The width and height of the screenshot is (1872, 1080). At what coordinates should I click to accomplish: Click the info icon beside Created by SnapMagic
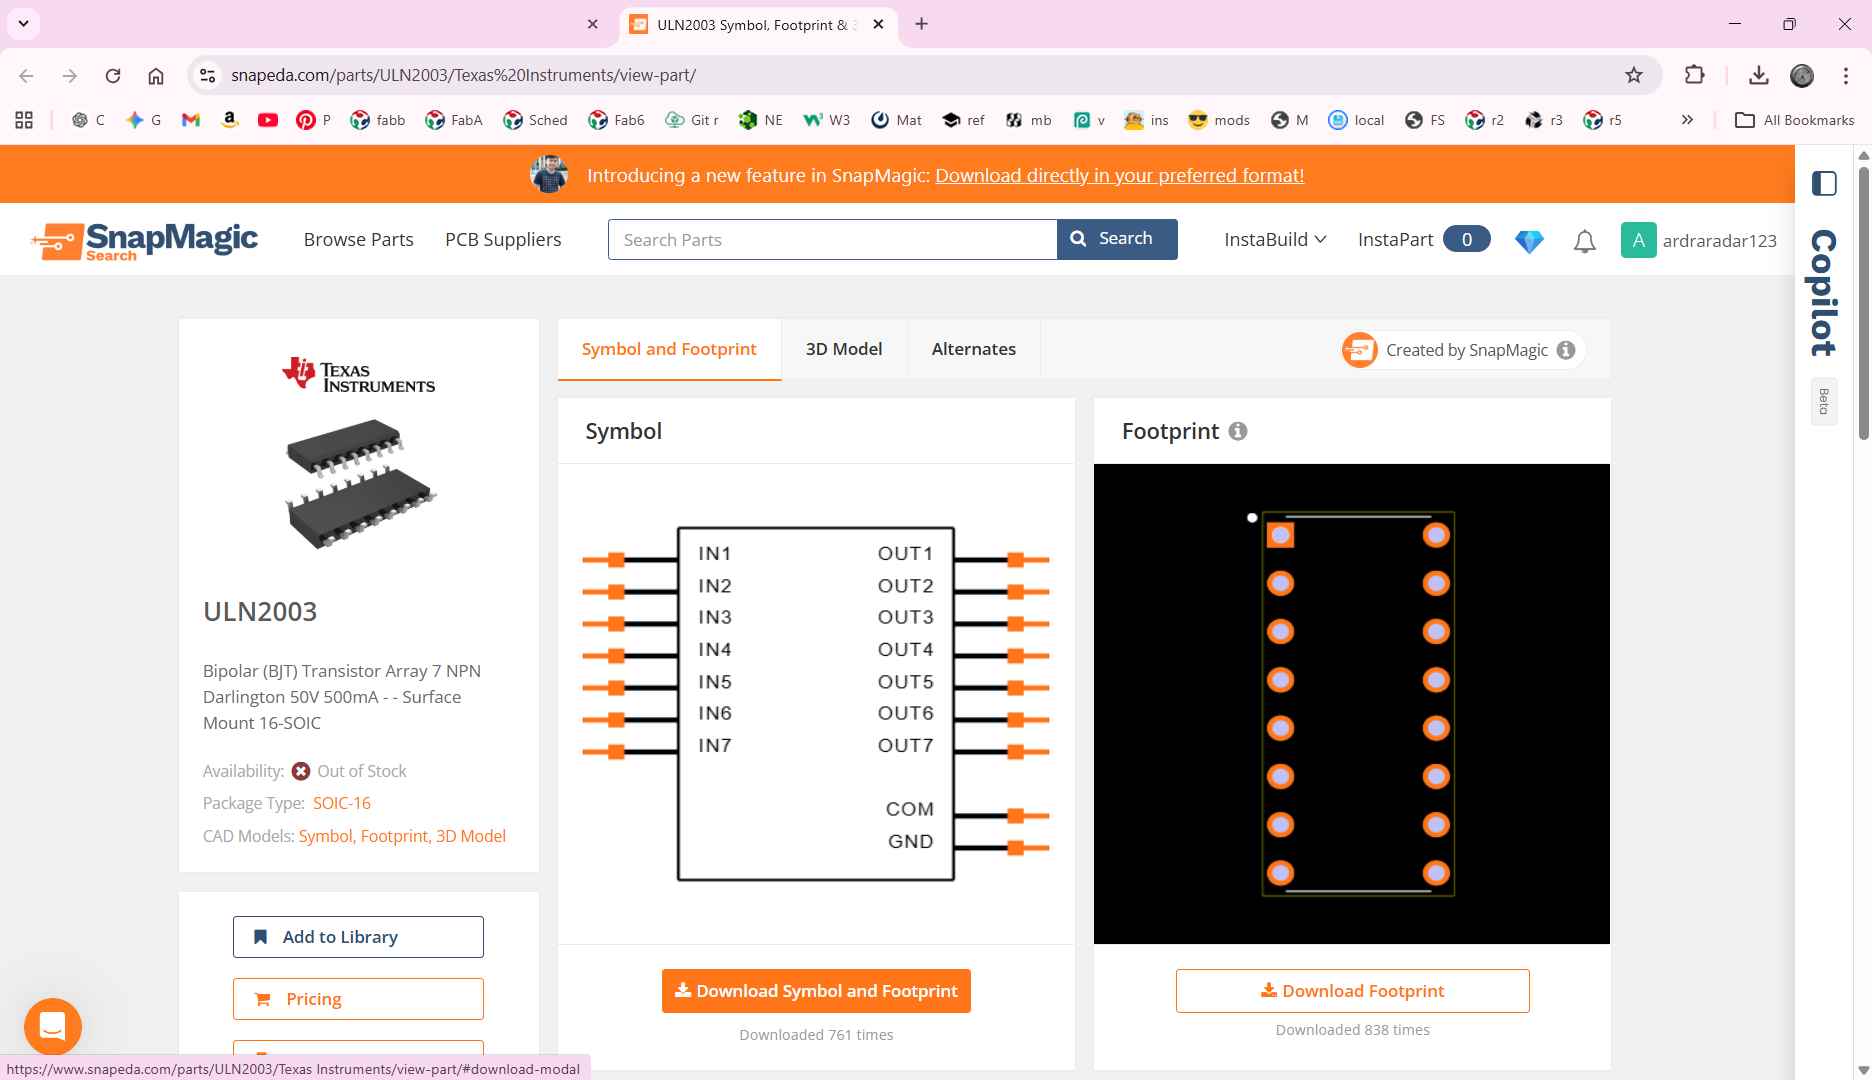click(x=1566, y=350)
